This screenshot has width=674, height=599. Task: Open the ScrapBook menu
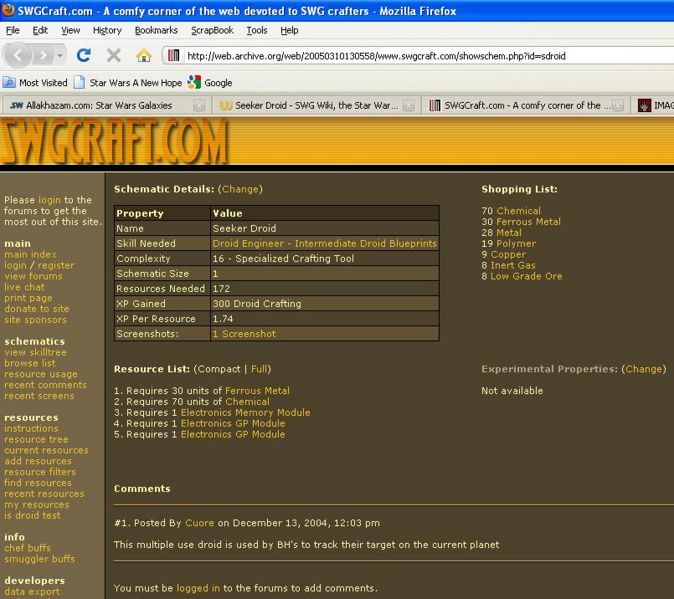(212, 30)
